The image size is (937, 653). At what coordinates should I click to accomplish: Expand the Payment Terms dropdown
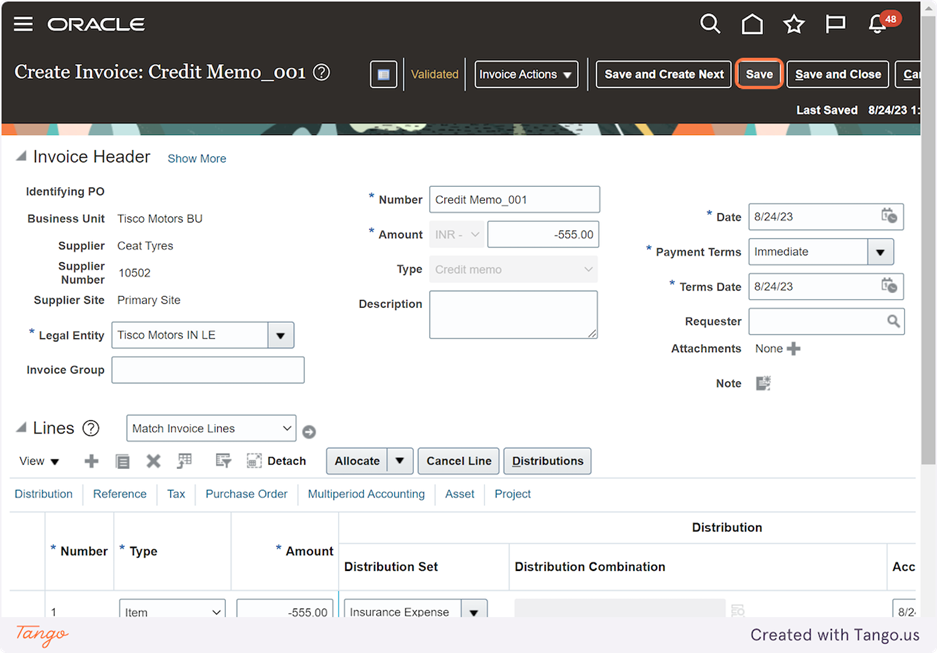pos(880,252)
